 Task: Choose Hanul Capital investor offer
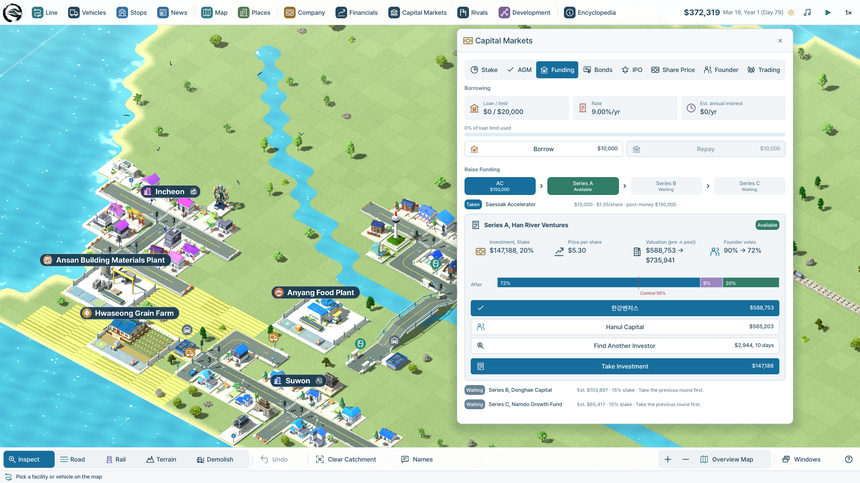625,327
